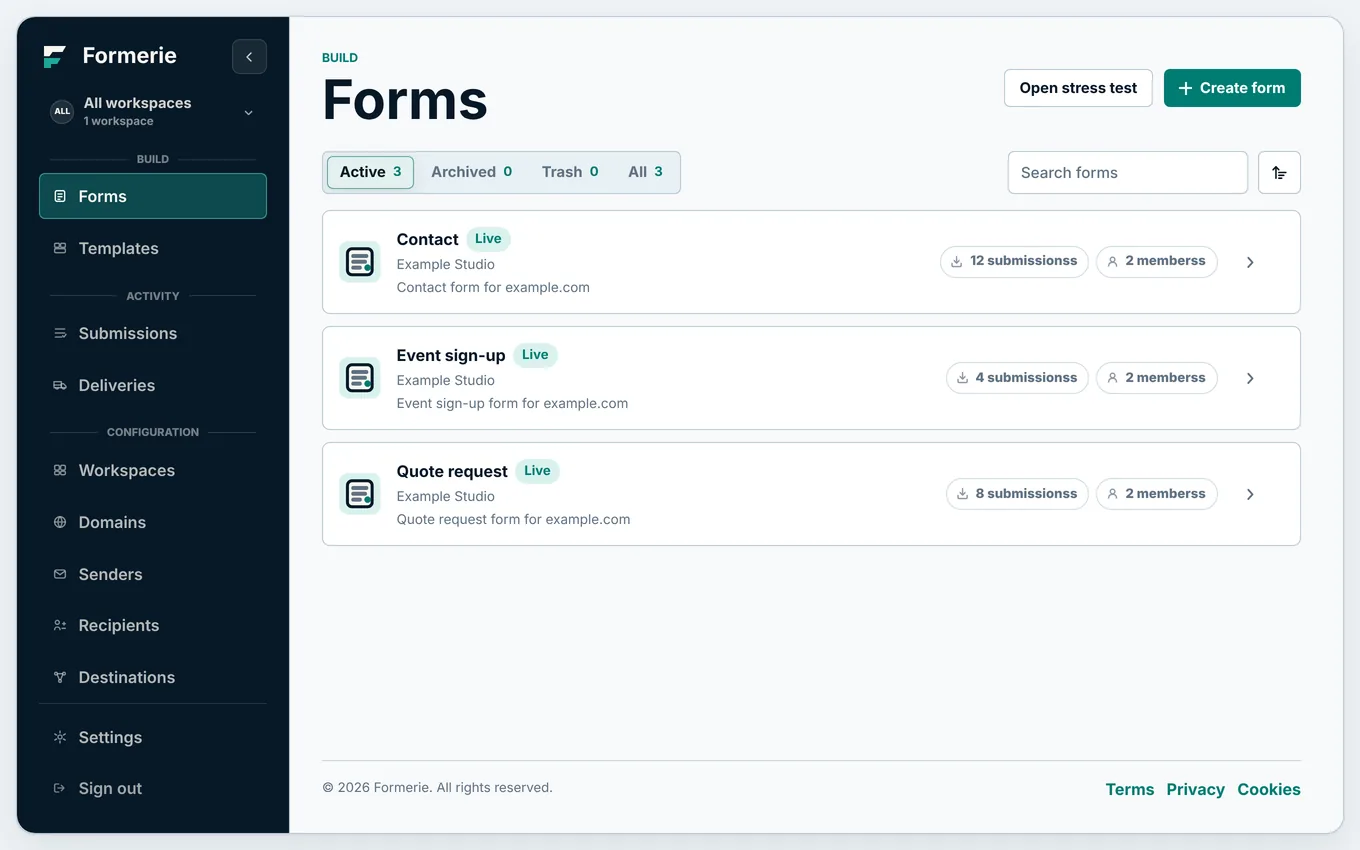
Task: Open the Privacy link in footer
Action: pos(1195,789)
